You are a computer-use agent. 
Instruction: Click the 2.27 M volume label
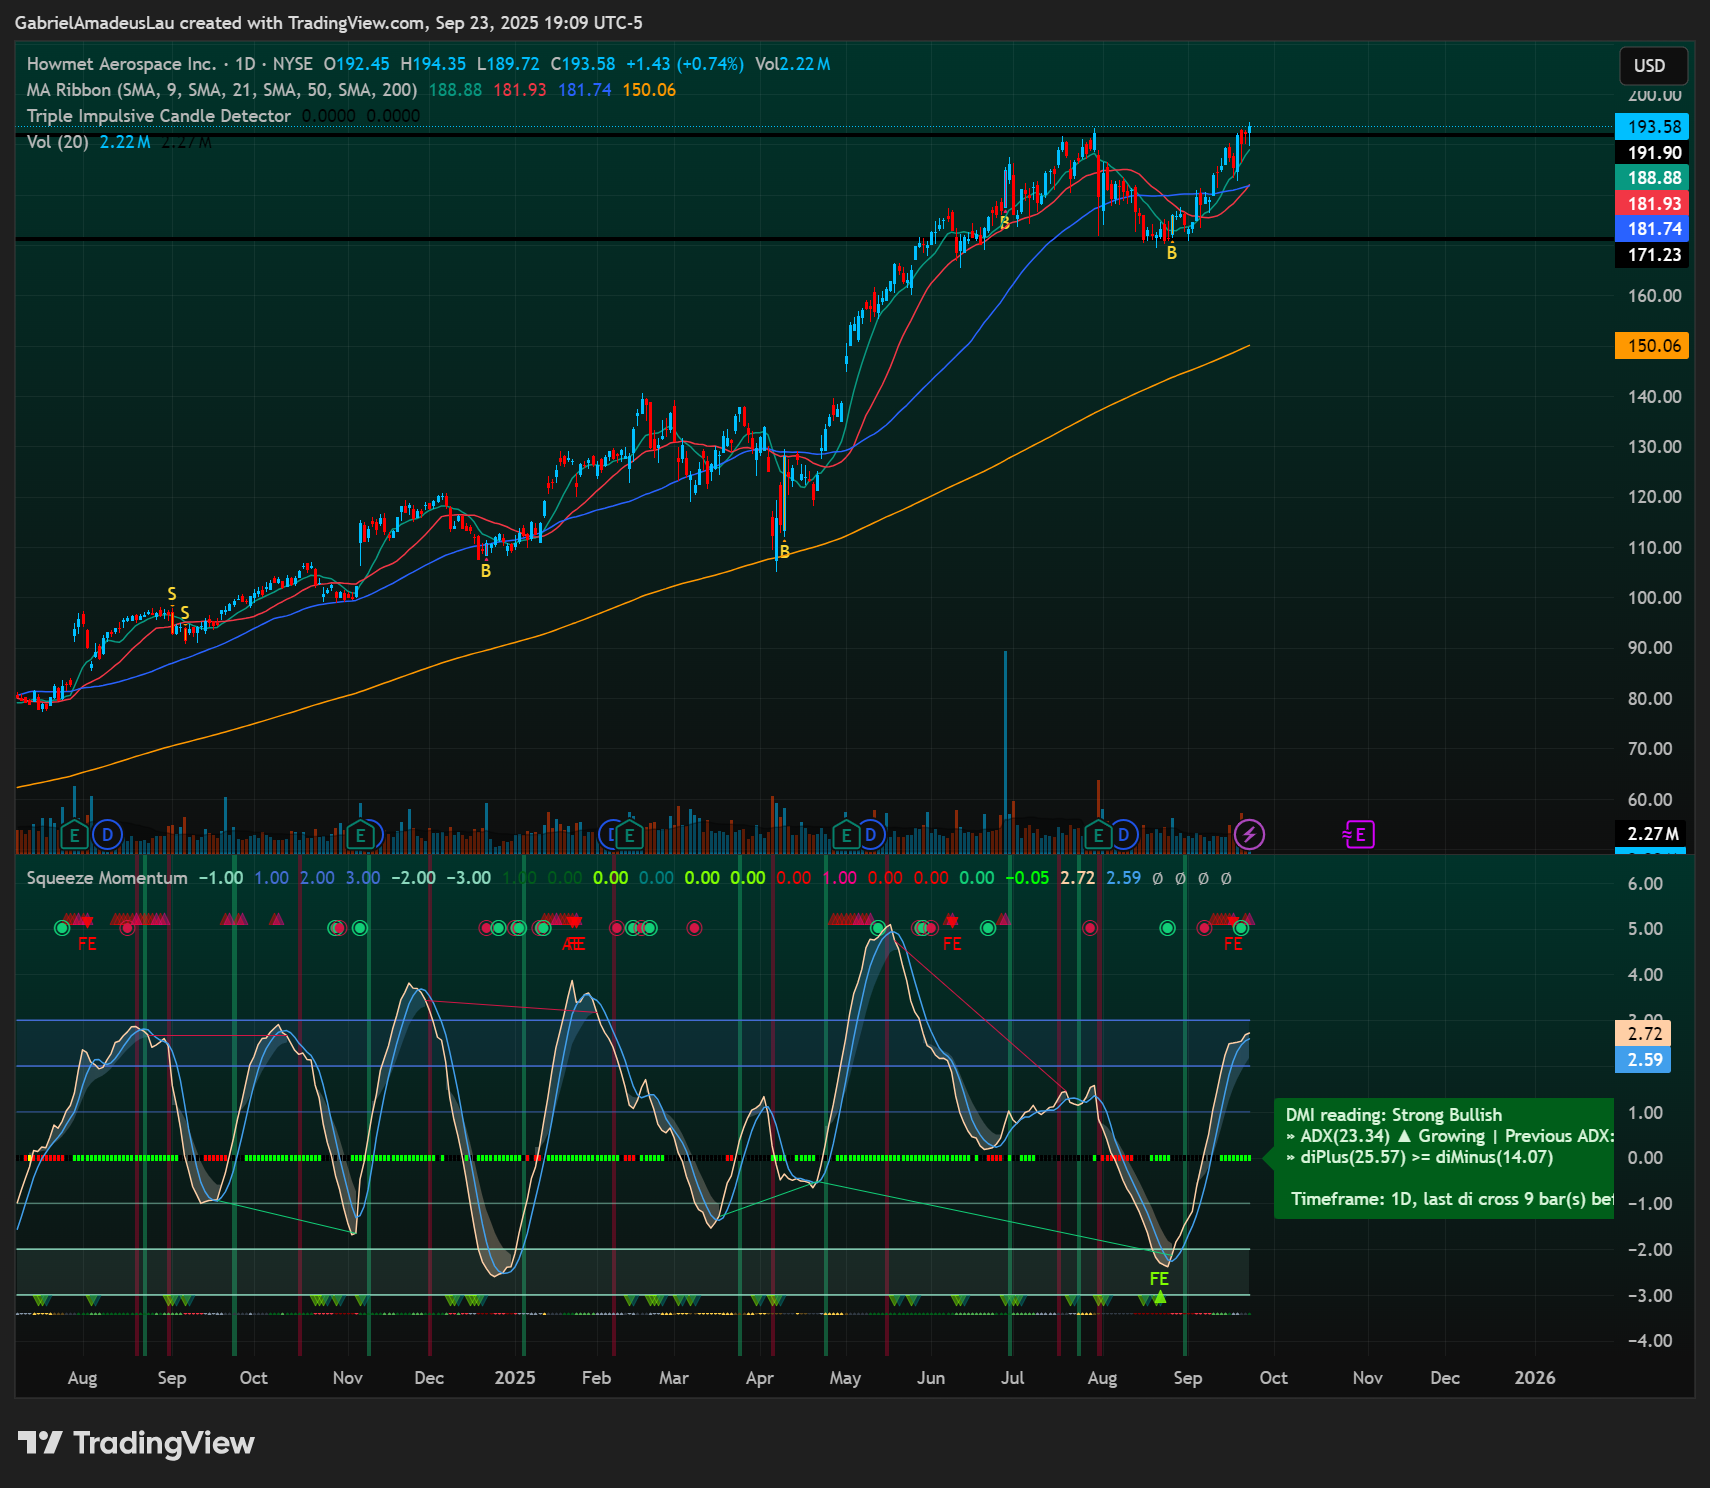1652,834
